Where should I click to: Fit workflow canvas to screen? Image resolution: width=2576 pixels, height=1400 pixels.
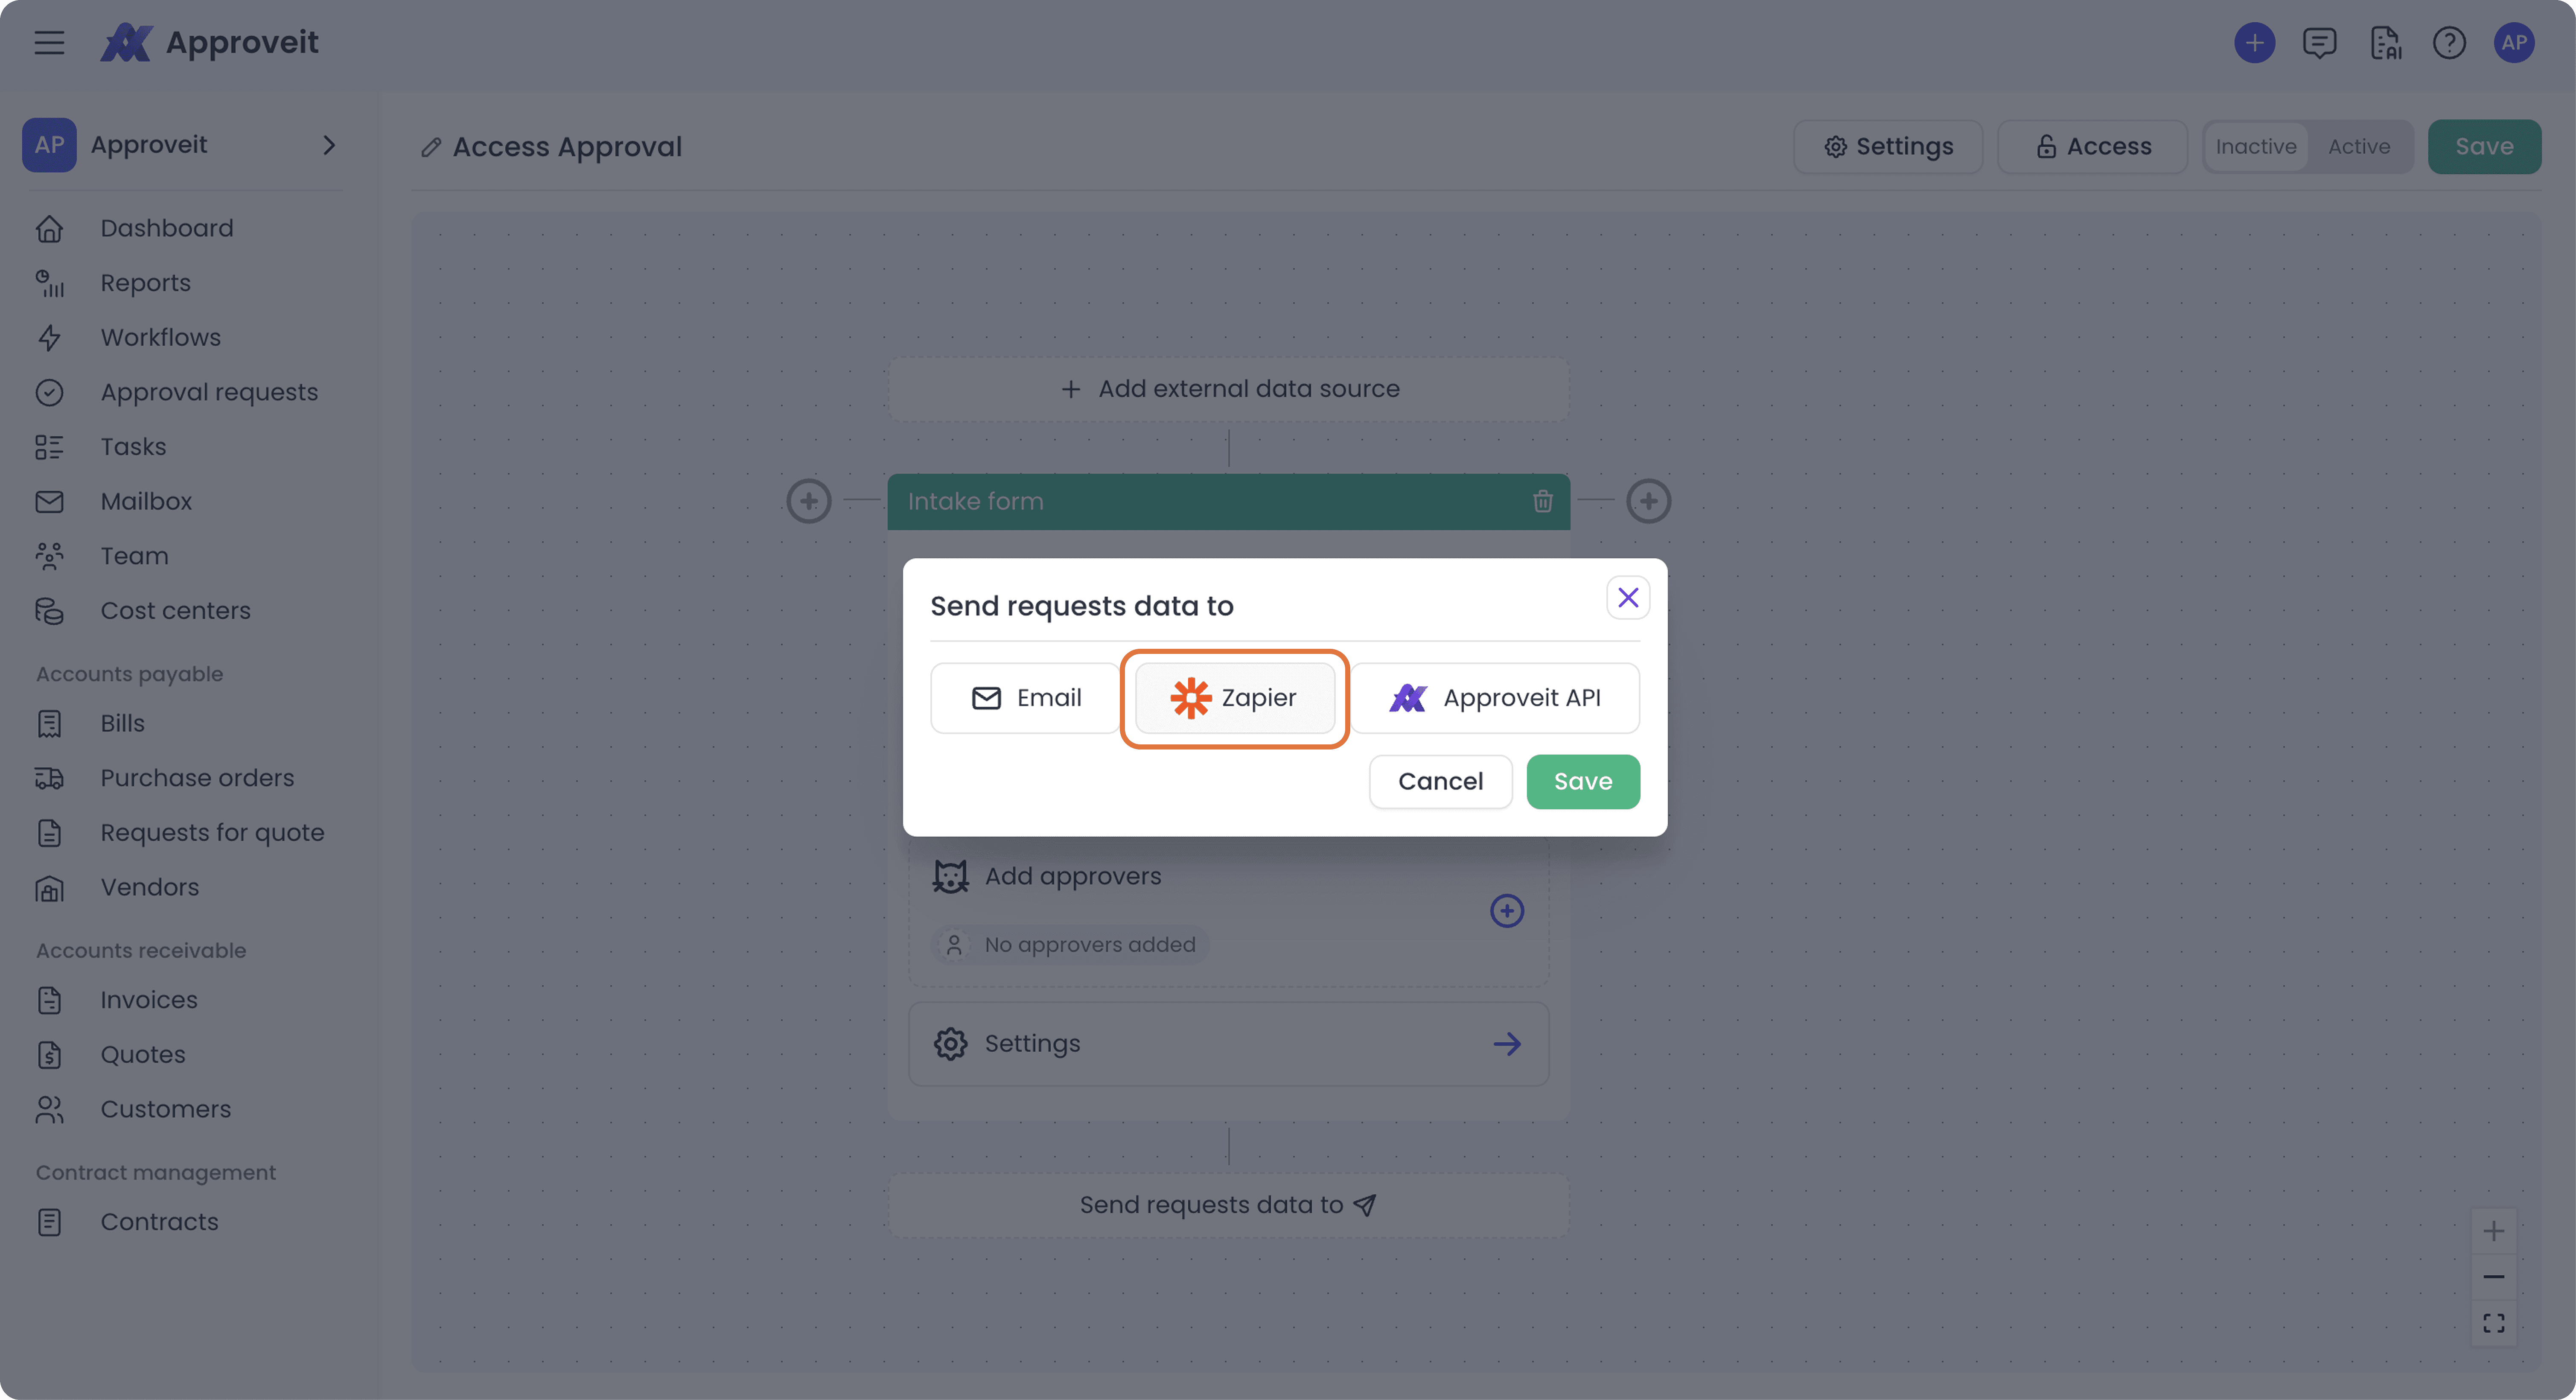[2494, 1323]
